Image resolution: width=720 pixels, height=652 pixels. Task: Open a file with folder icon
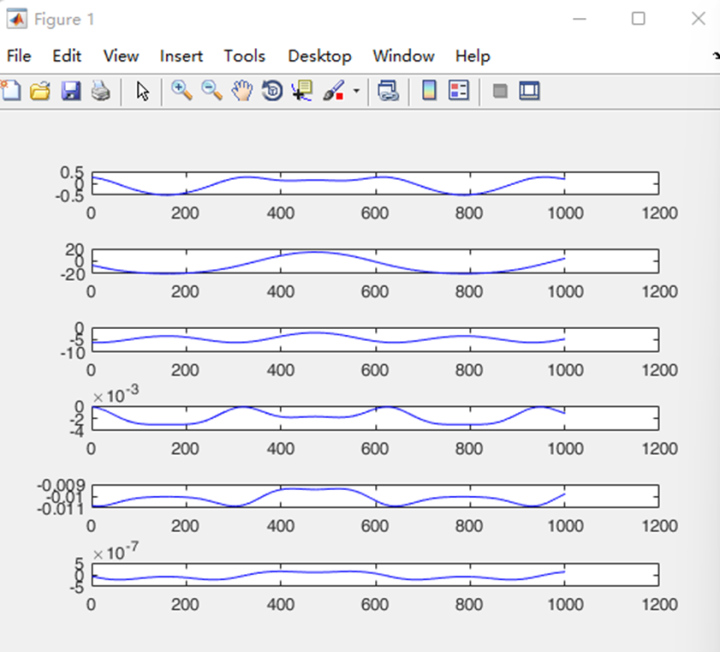(40, 90)
